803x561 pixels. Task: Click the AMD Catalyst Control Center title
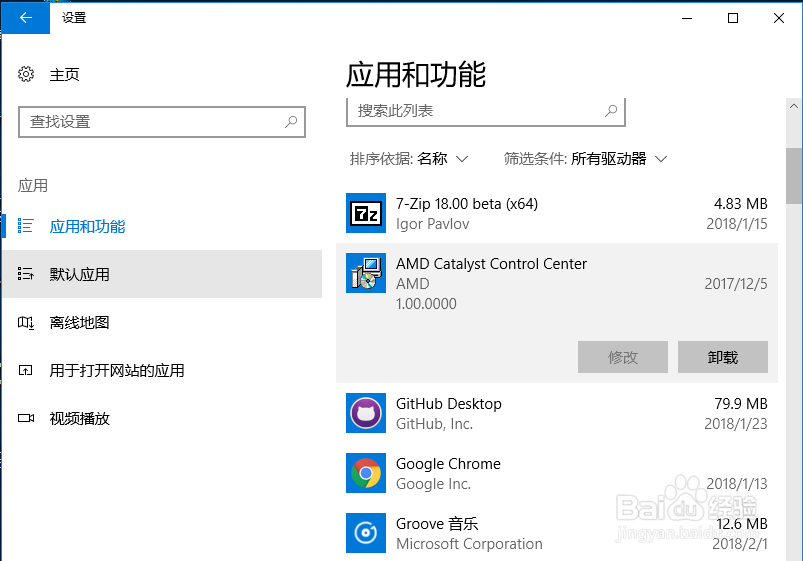(x=491, y=264)
